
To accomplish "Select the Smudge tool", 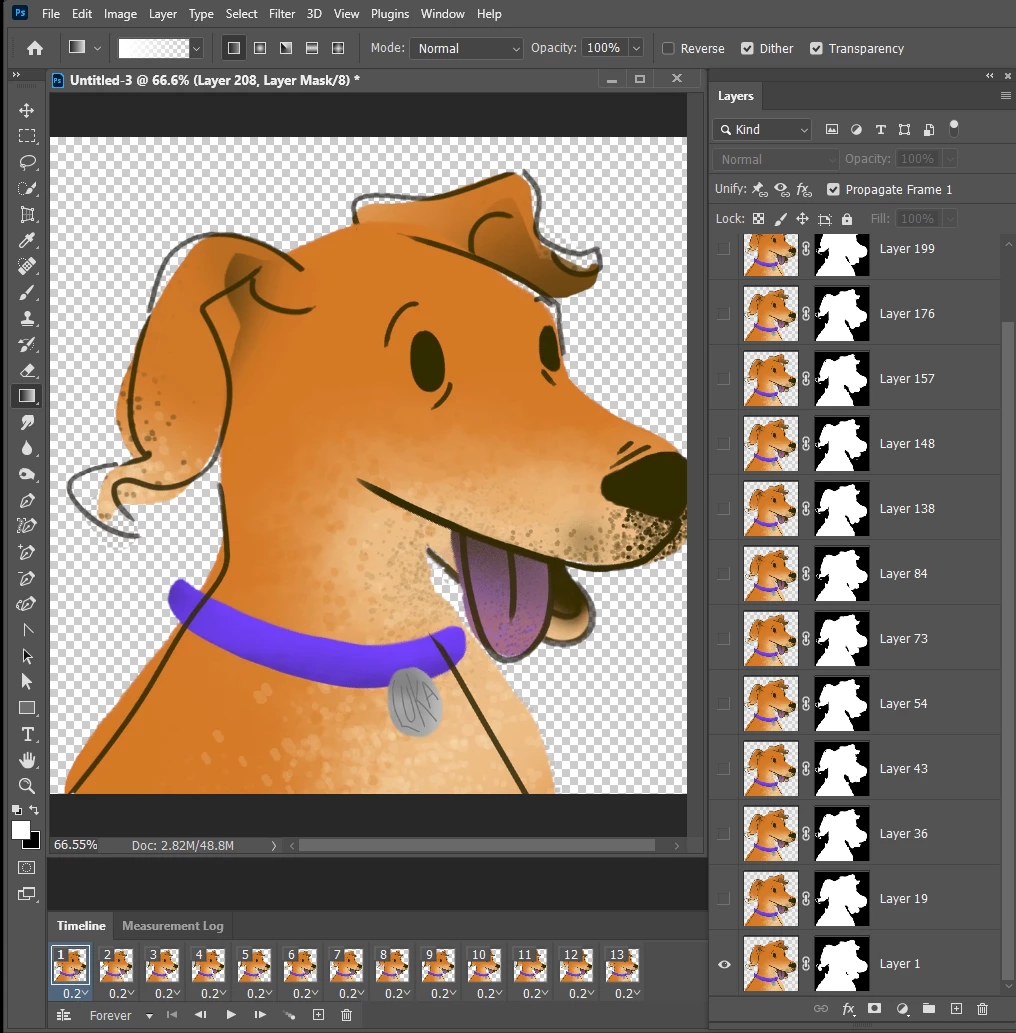I will [27, 422].
